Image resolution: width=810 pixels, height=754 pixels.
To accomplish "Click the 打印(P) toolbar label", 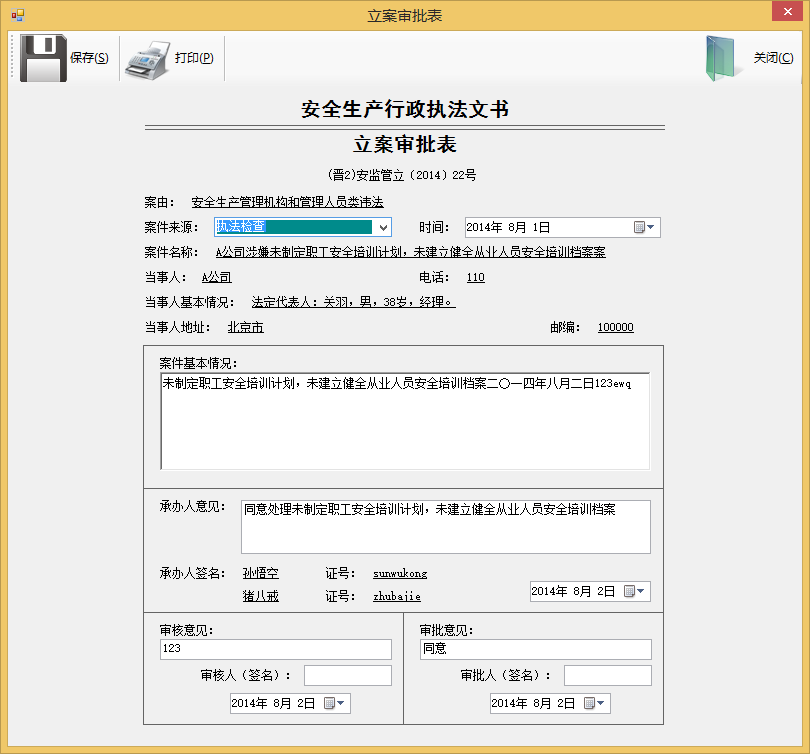I will (x=194, y=58).
